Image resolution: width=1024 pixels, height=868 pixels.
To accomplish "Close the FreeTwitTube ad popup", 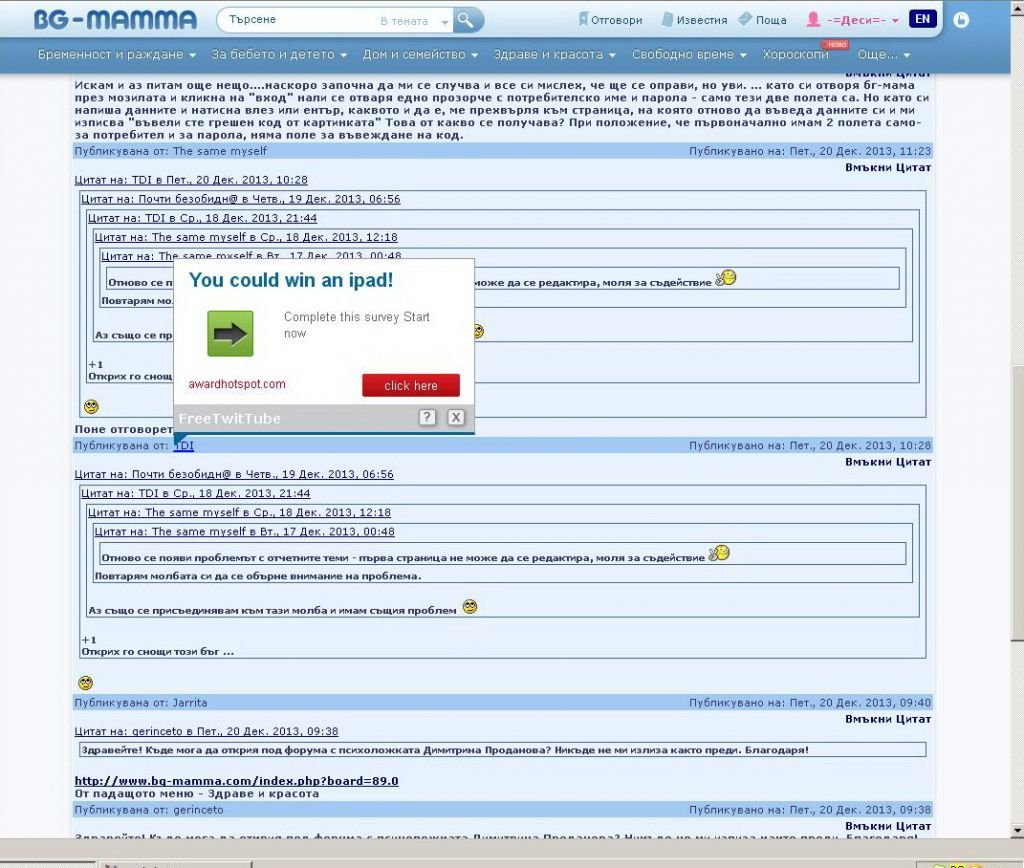I will pos(456,417).
